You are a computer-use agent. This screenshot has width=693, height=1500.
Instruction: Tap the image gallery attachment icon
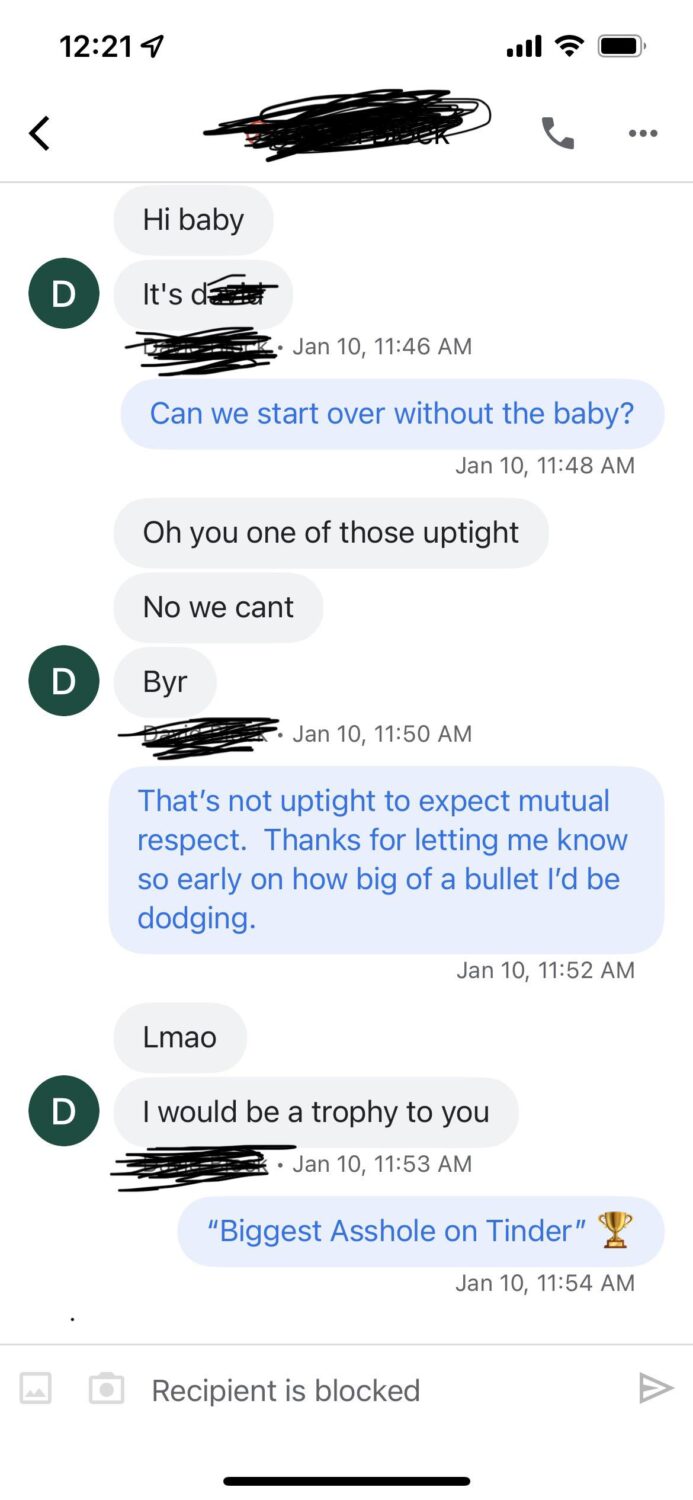(x=36, y=1388)
